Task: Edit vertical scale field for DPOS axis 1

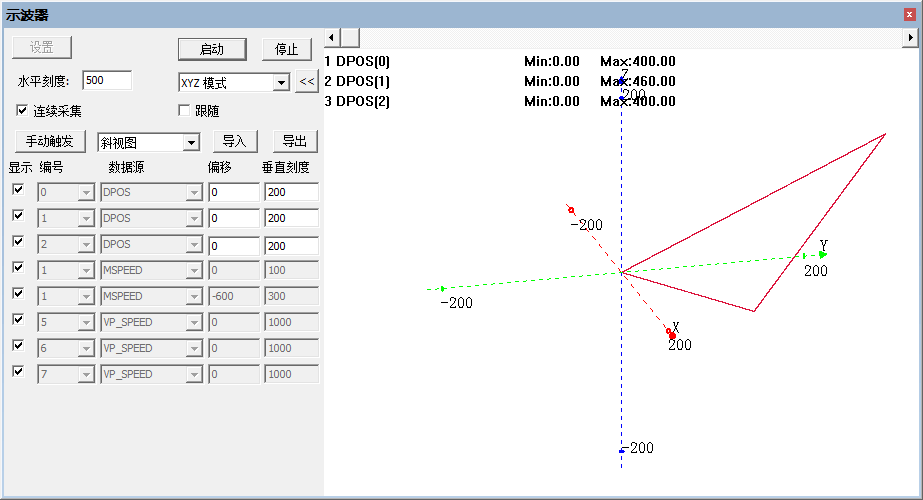Action: [291, 218]
